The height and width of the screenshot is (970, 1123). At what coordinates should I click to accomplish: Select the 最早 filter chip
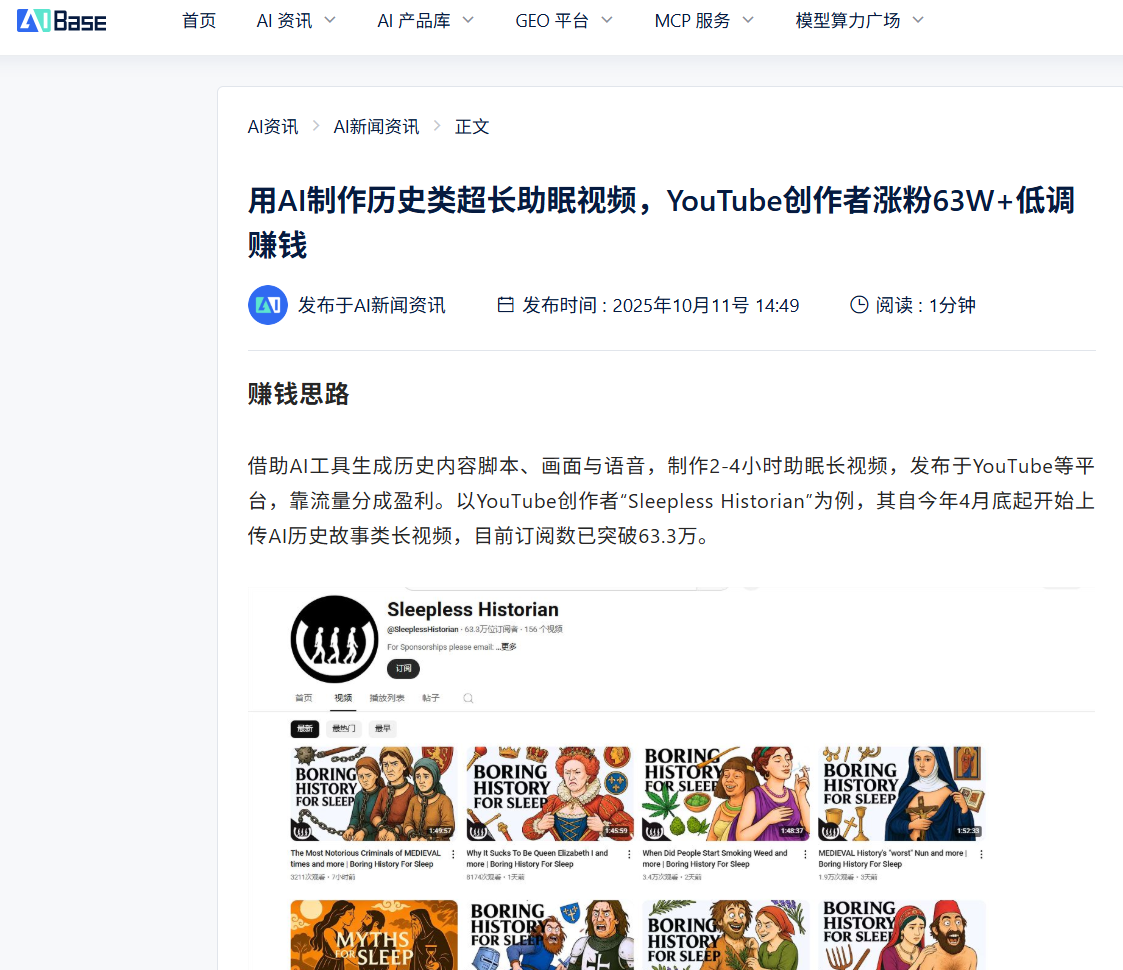click(383, 729)
